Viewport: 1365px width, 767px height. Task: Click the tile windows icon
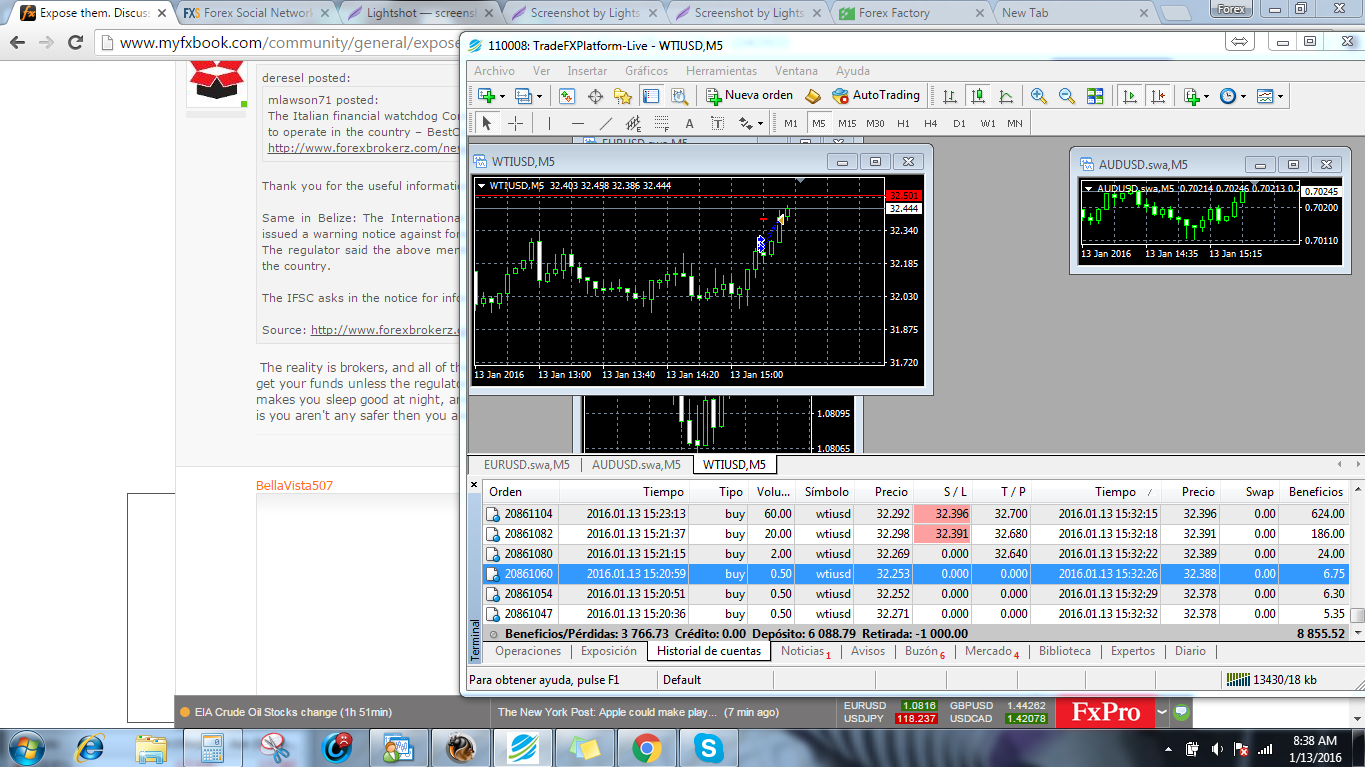coord(1095,96)
